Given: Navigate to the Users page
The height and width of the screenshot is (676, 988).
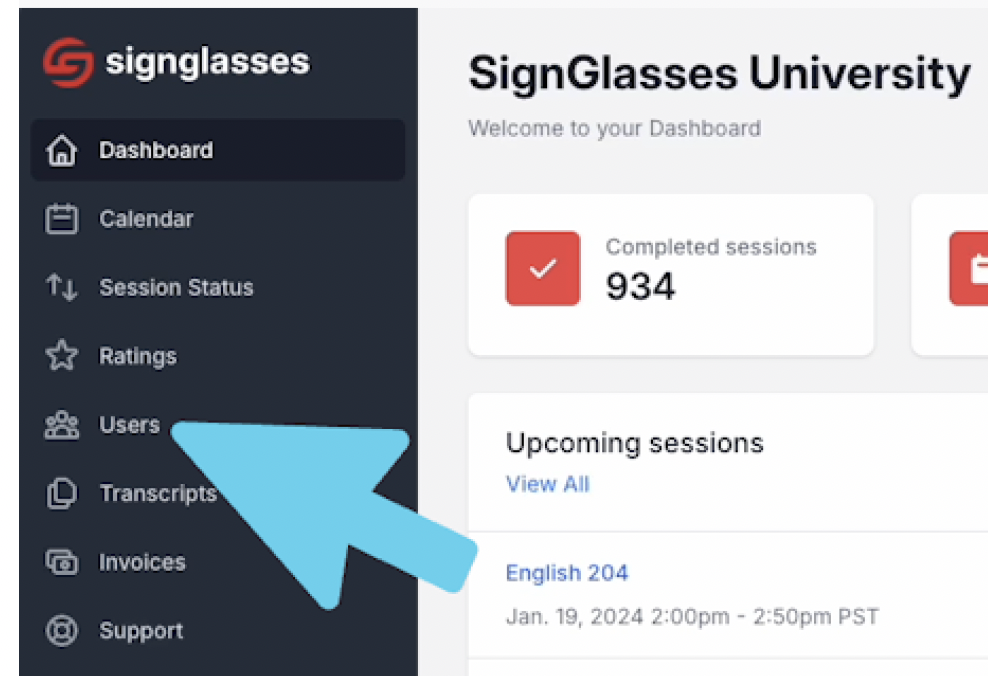Looking at the screenshot, I should pos(130,425).
